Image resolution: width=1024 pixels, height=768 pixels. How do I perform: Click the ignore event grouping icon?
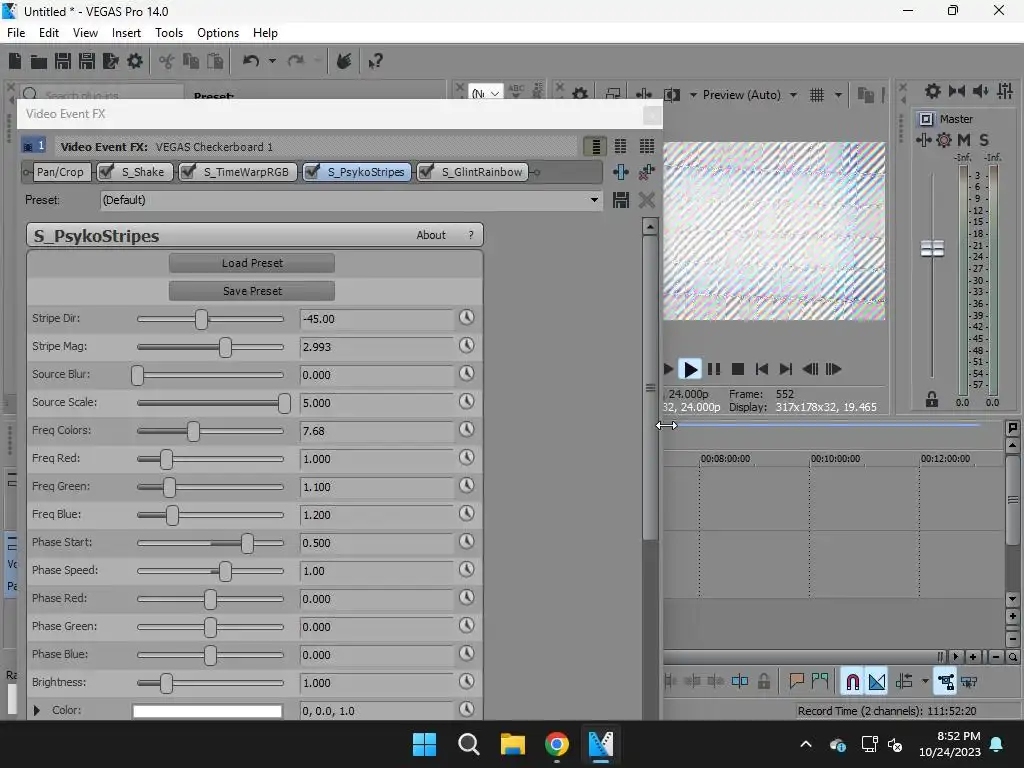pyautogui.click(x=969, y=682)
